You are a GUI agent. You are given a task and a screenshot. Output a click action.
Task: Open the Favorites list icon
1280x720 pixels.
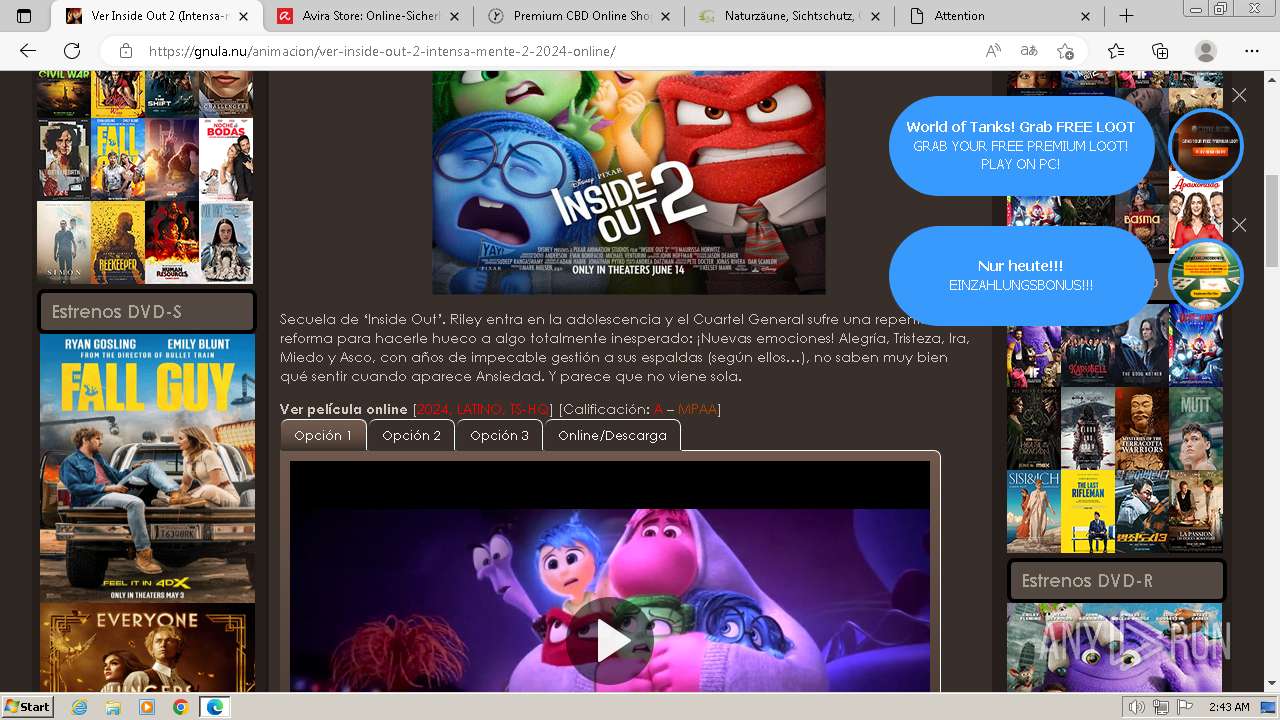point(1116,51)
